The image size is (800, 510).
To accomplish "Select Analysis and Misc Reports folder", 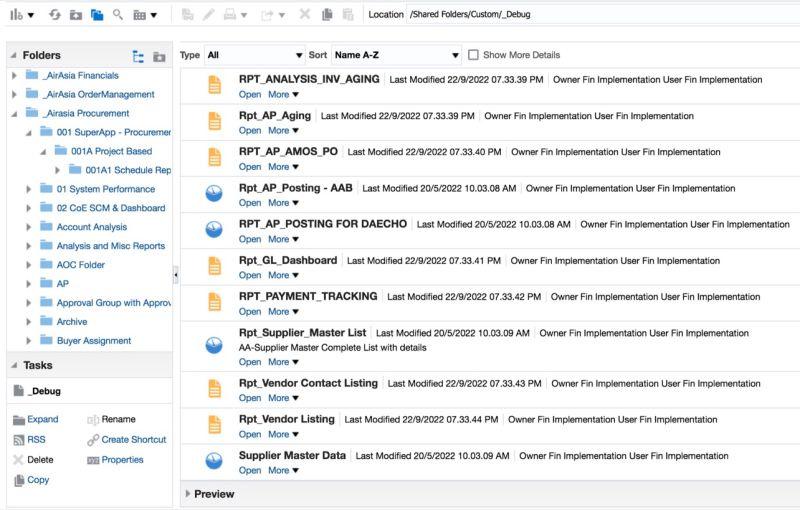I will 111,245.
